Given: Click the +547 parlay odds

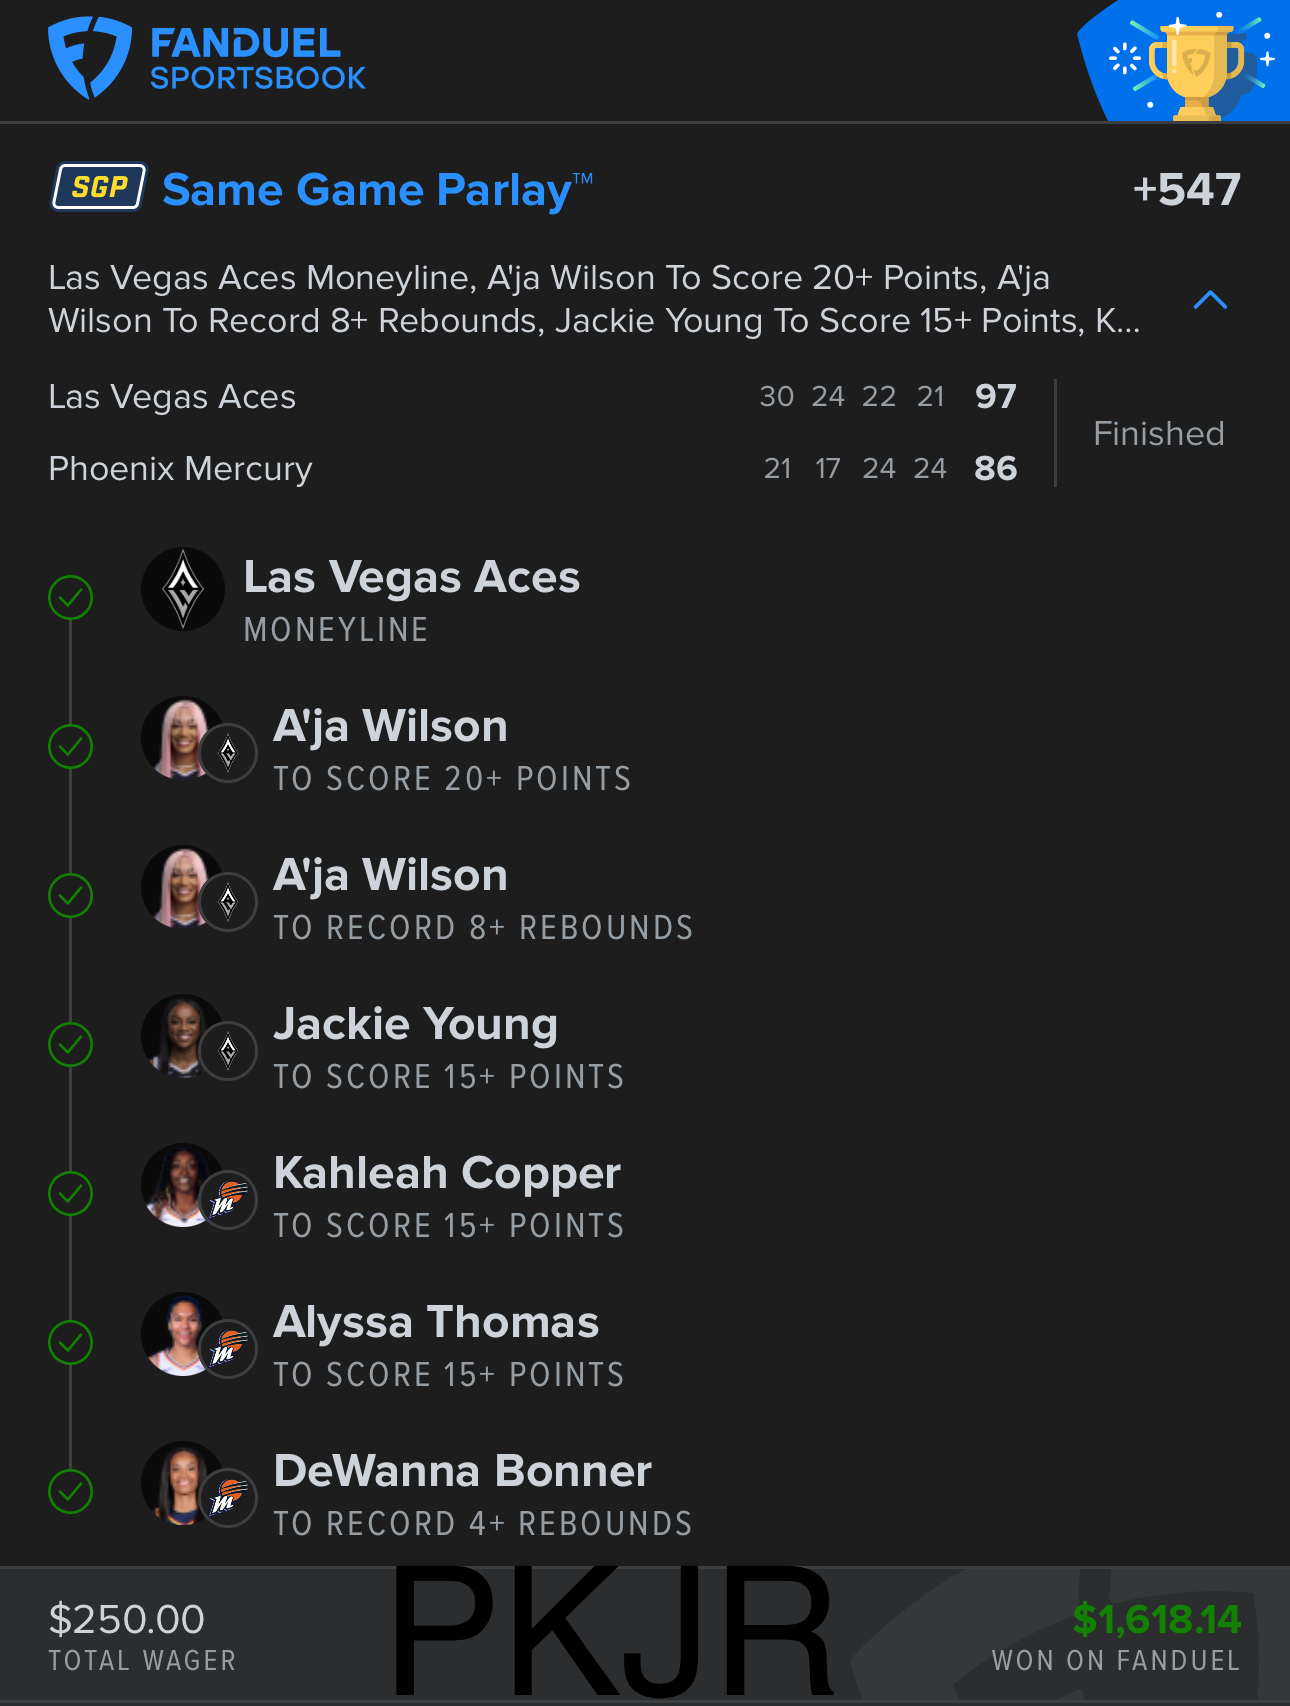Looking at the screenshot, I should click(1186, 189).
